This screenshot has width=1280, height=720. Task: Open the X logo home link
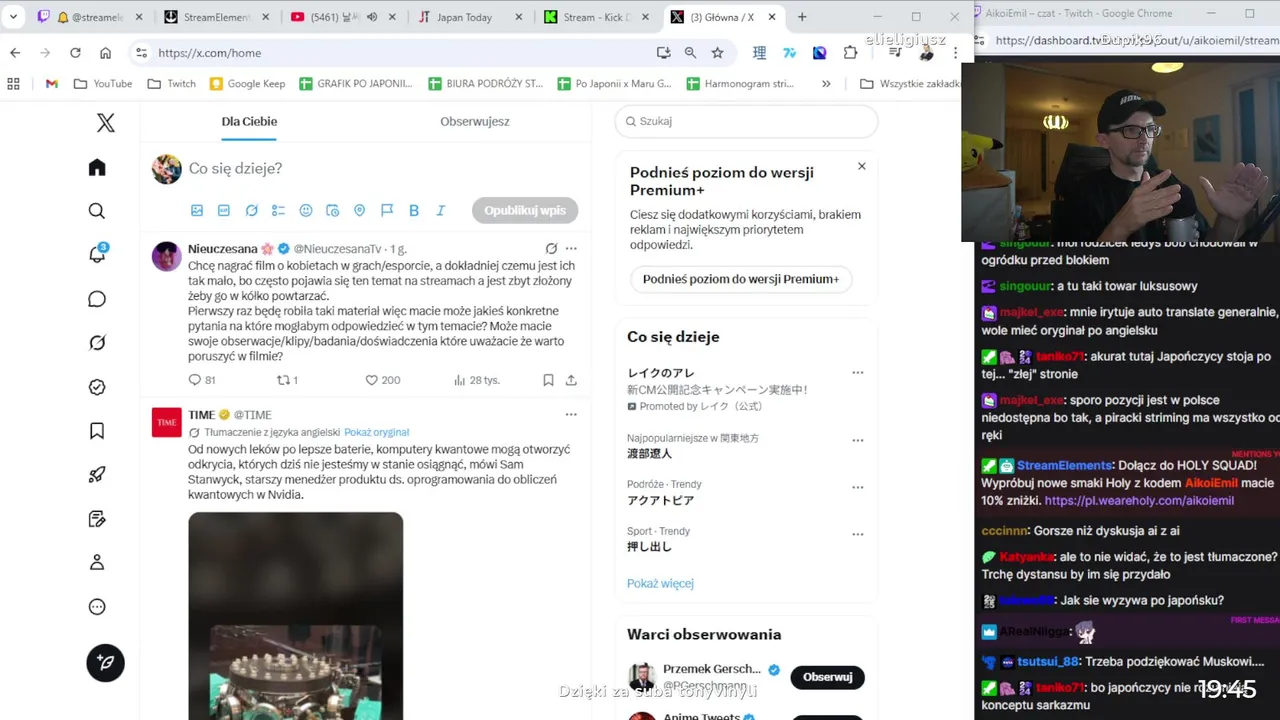105,123
